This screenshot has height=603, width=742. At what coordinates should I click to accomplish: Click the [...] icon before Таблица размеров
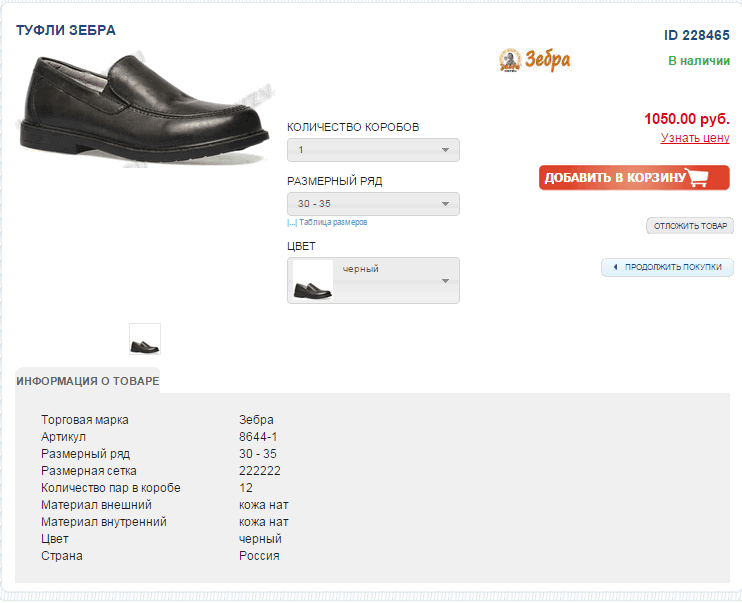[x=291, y=222]
